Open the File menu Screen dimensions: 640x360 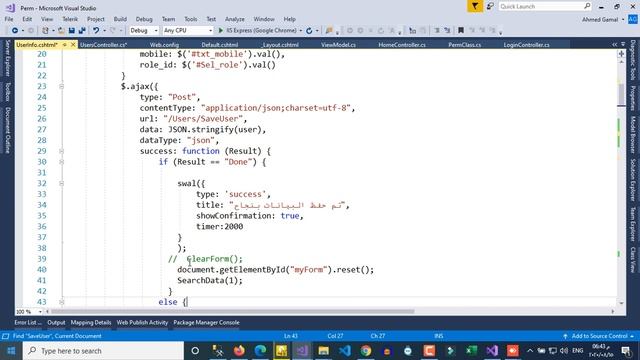(9, 19)
